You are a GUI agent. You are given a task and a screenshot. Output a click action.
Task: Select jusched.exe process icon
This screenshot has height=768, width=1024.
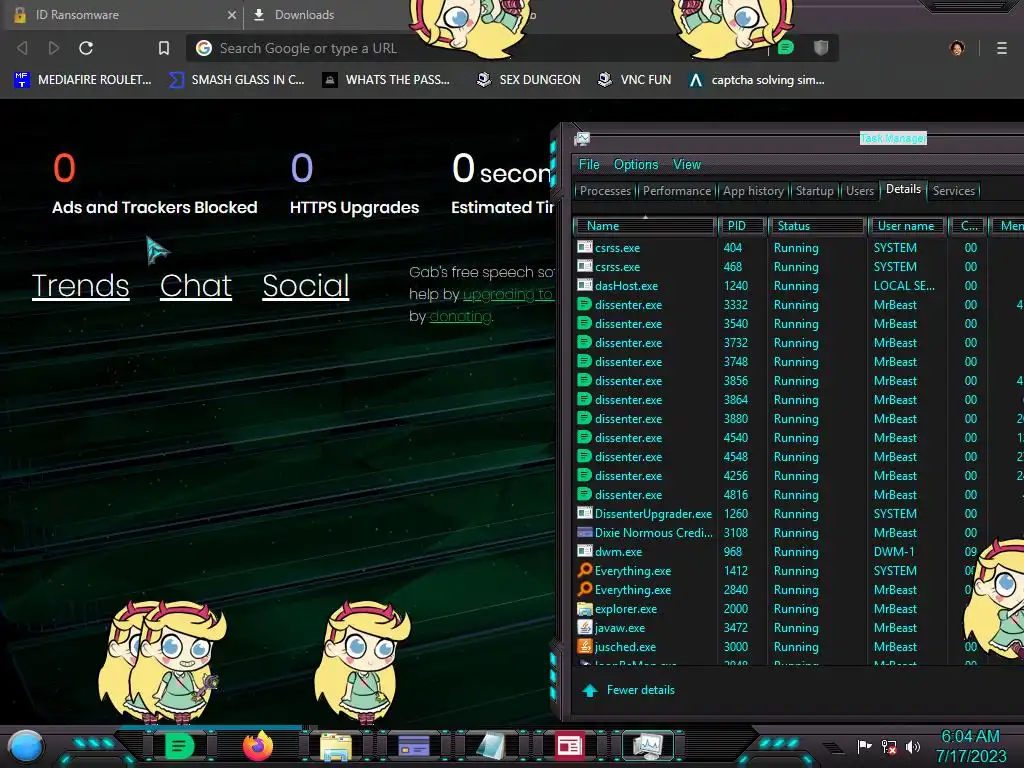pos(584,647)
